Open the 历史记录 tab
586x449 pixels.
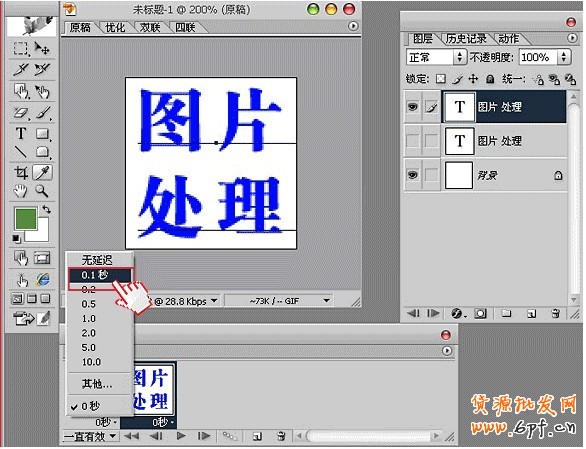466,39
